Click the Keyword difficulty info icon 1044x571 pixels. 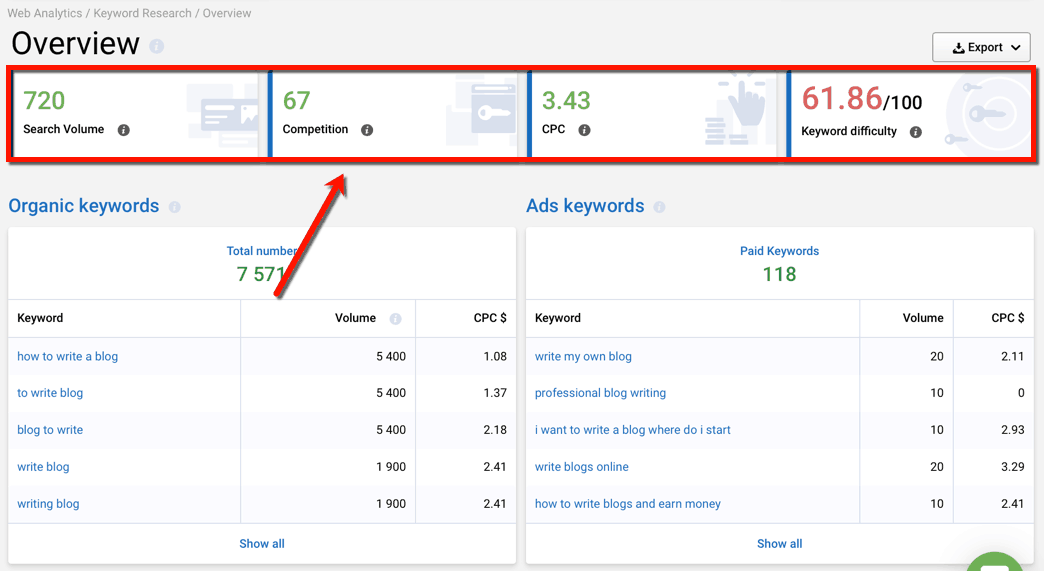(x=915, y=132)
